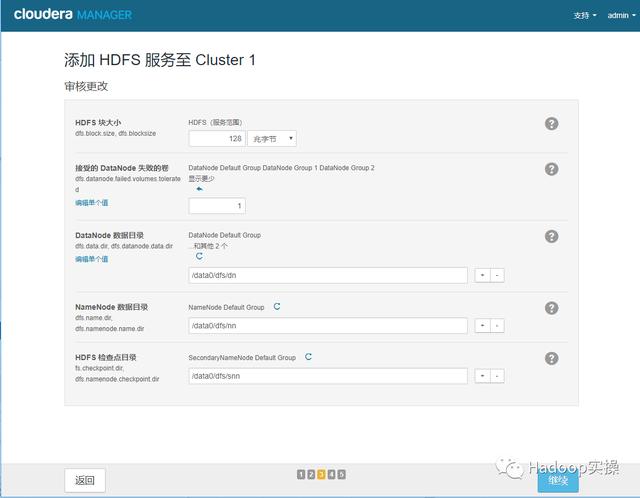Open help for HDFS checkpoint directory

coord(551,358)
